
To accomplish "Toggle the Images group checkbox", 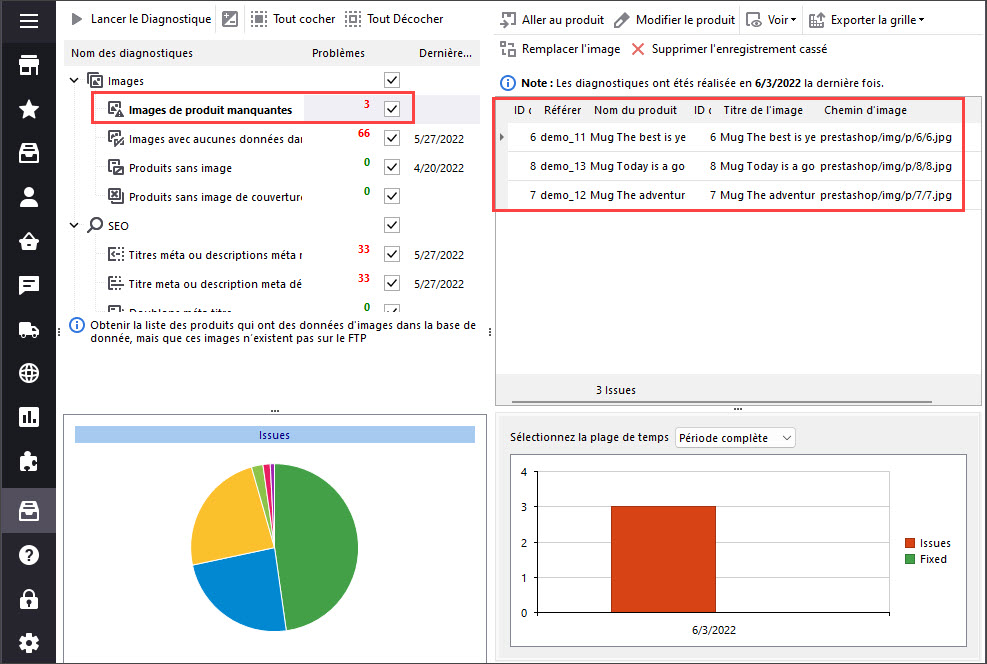I will 392,80.
